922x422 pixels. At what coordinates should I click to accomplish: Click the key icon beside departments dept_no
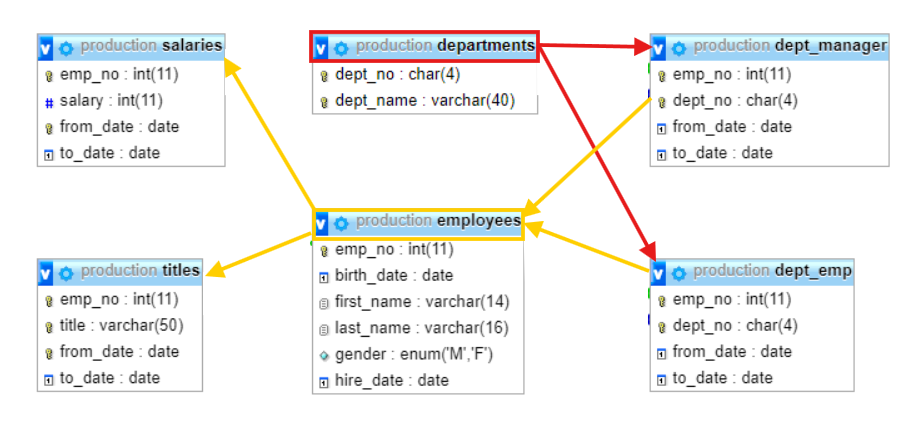[x=324, y=76]
